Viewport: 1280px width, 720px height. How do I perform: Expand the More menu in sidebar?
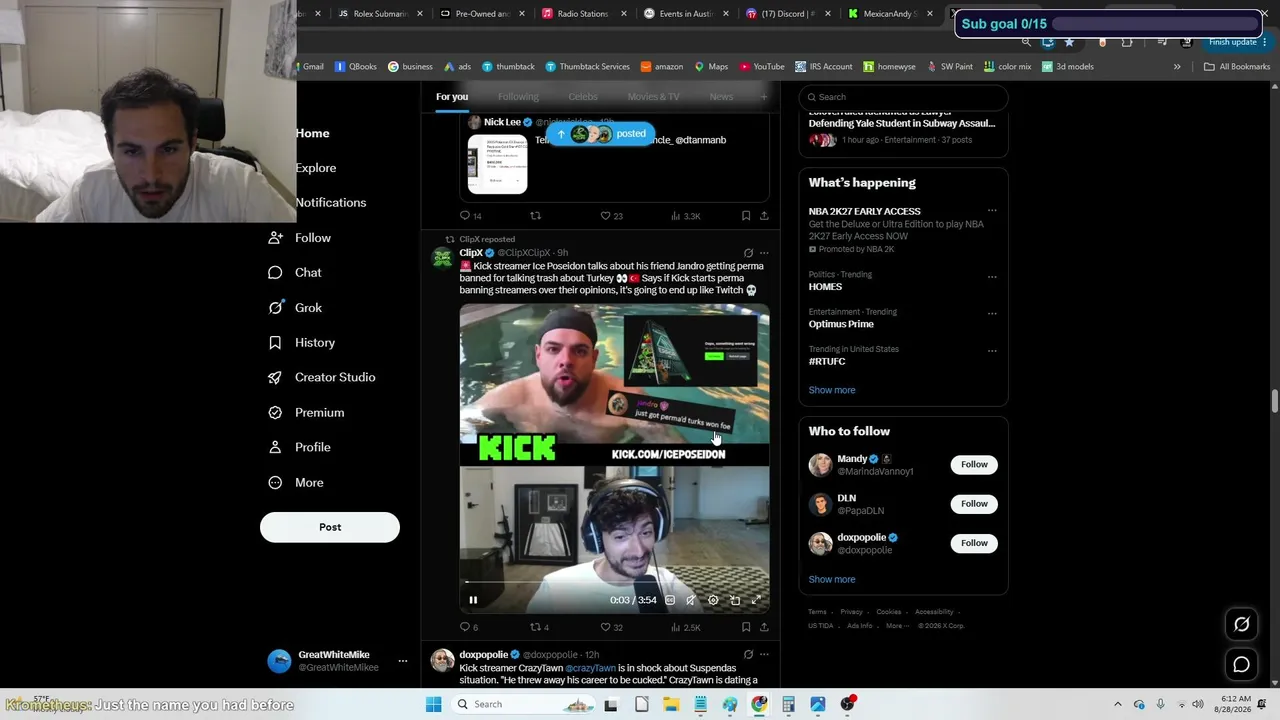pyautogui.click(x=296, y=482)
